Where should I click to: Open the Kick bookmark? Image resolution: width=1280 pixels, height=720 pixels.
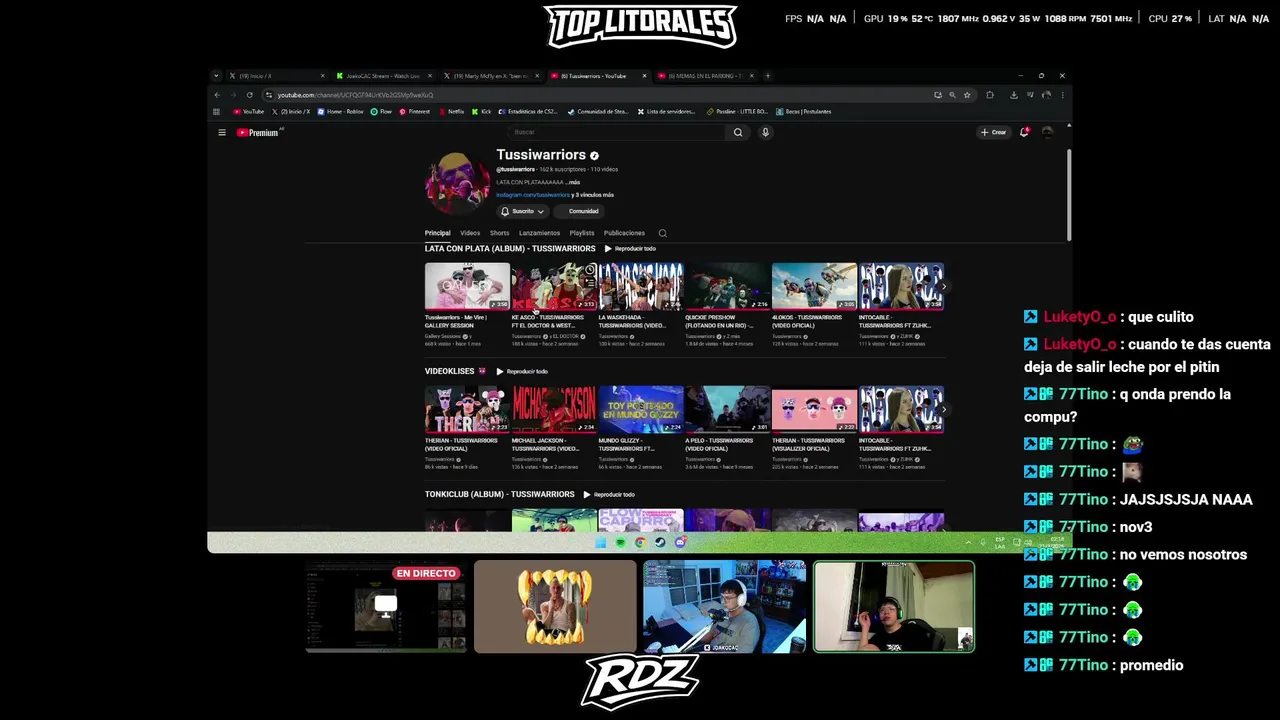(481, 112)
